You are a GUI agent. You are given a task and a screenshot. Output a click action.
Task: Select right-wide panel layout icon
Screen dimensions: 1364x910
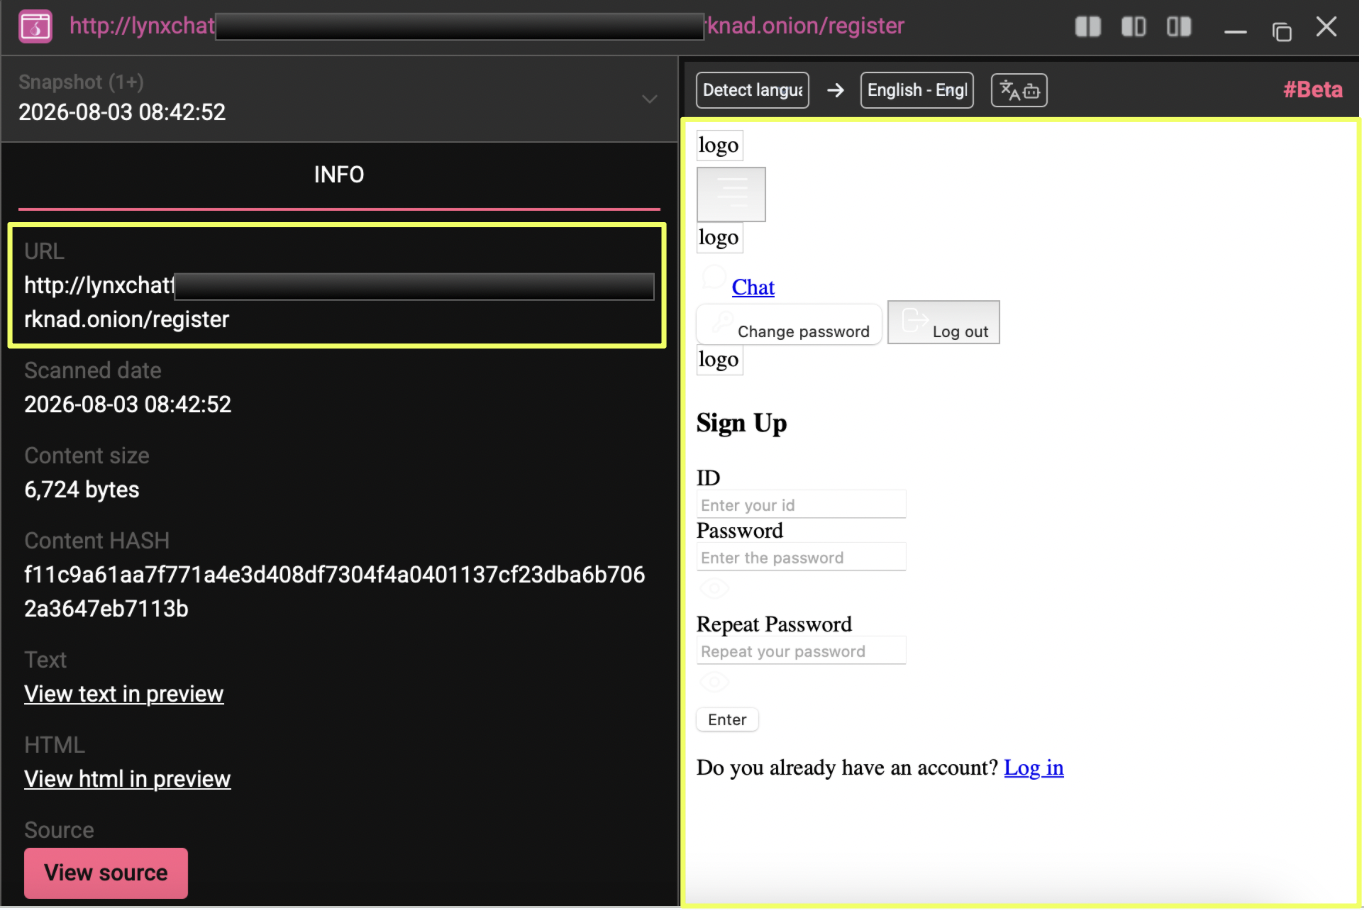[1179, 27]
